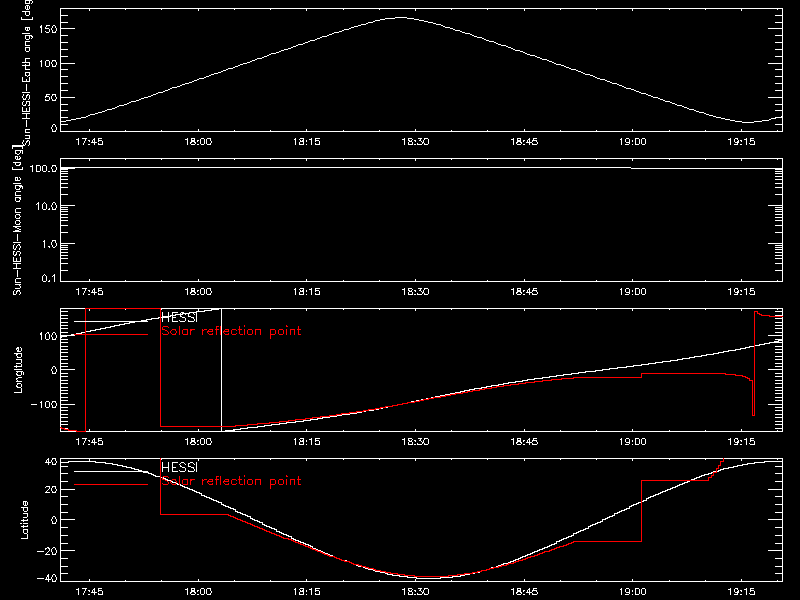Click the peak of Sun-HESSI-Earth angle curve
The width and height of the screenshot is (800, 600).
point(401,18)
